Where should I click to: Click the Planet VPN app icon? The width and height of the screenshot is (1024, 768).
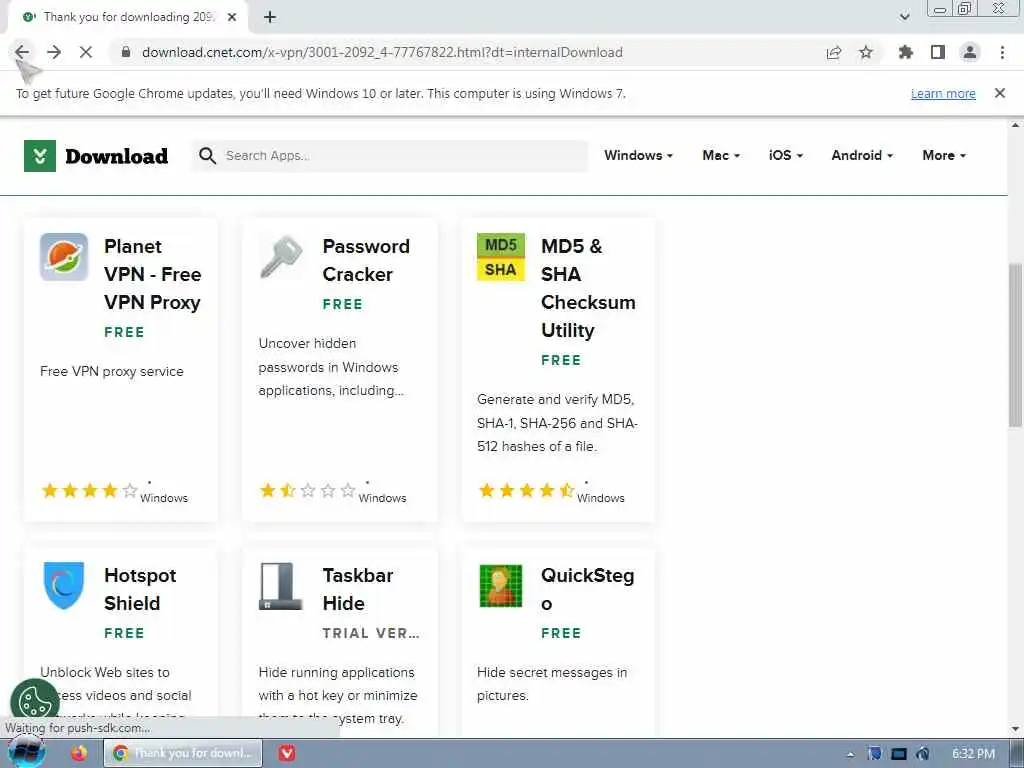click(x=64, y=257)
